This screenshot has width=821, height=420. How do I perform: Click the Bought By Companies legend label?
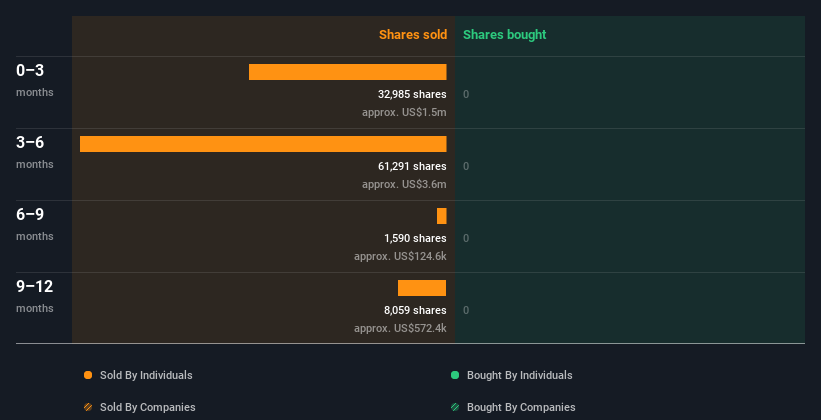point(521,407)
